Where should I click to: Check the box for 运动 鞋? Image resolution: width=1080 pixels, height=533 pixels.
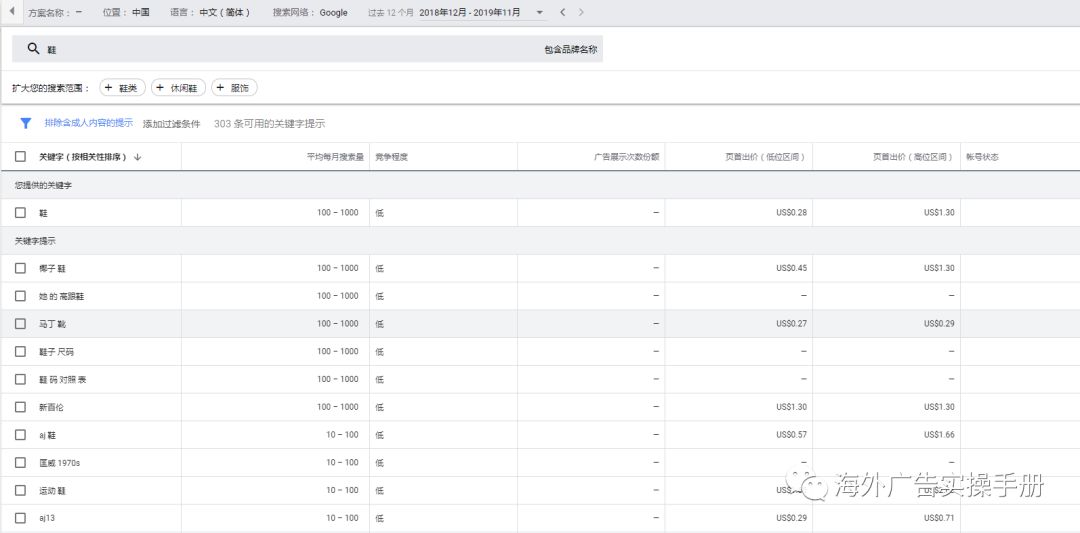point(21,490)
